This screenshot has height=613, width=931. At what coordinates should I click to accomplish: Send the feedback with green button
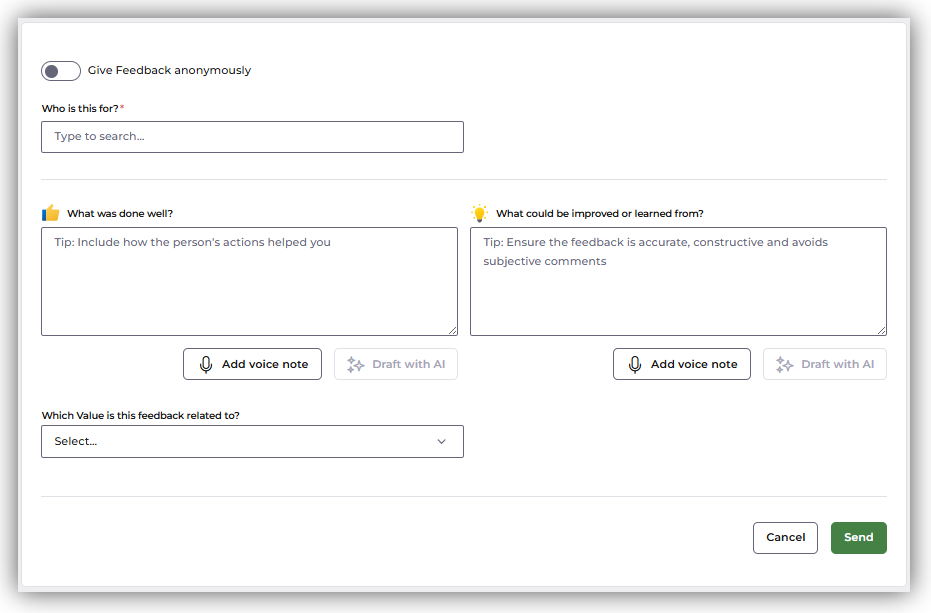coord(858,538)
